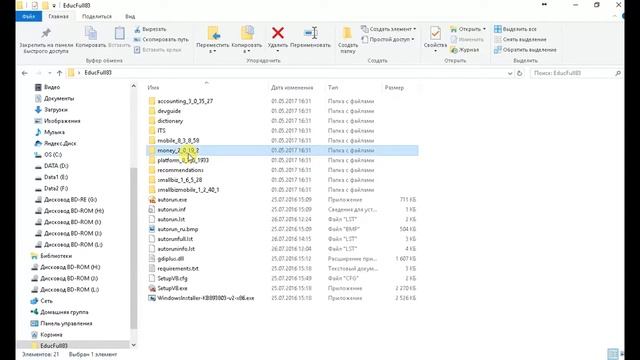
Task: Click Paste shortcut in ribbon
Action: pos(158,50)
